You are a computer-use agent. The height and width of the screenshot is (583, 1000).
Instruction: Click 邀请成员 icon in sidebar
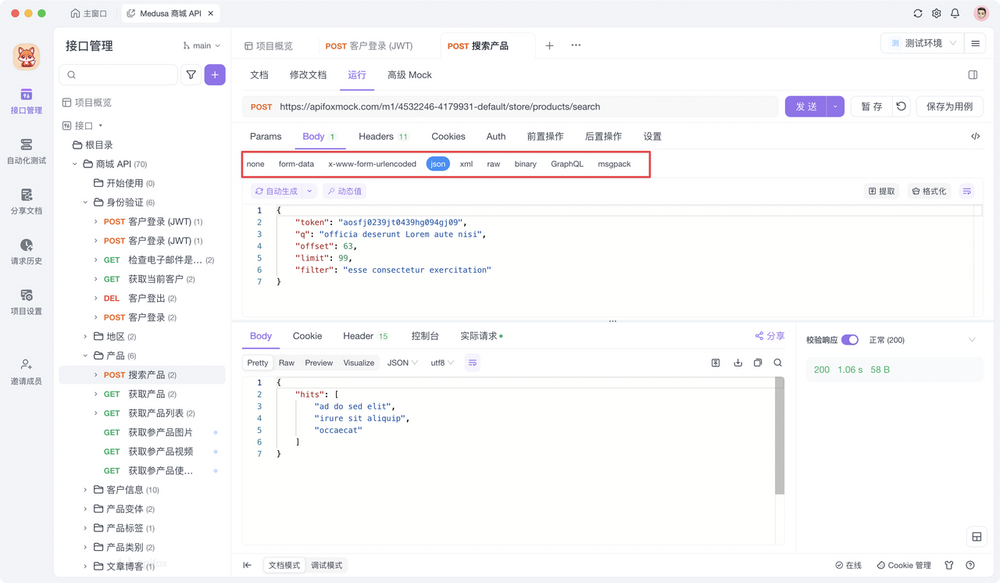pos(26,364)
